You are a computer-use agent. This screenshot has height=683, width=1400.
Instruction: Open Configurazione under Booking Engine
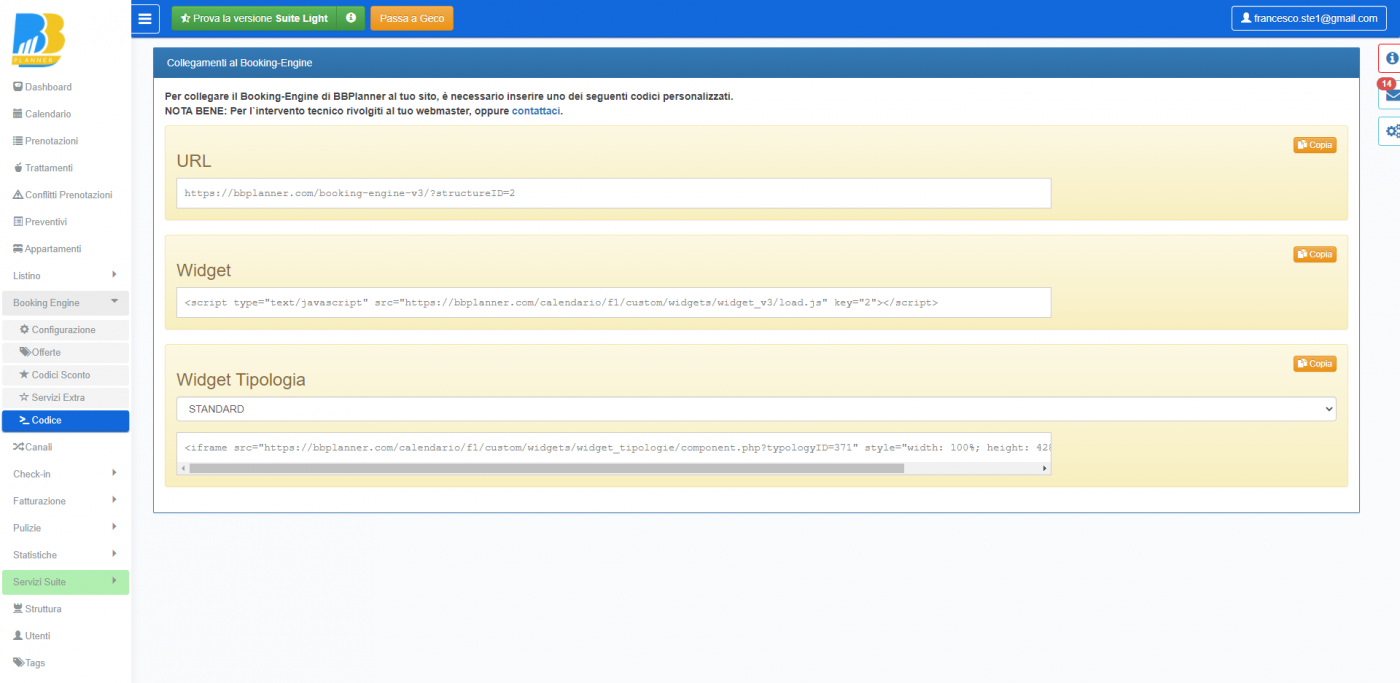pyautogui.click(x=65, y=330)
